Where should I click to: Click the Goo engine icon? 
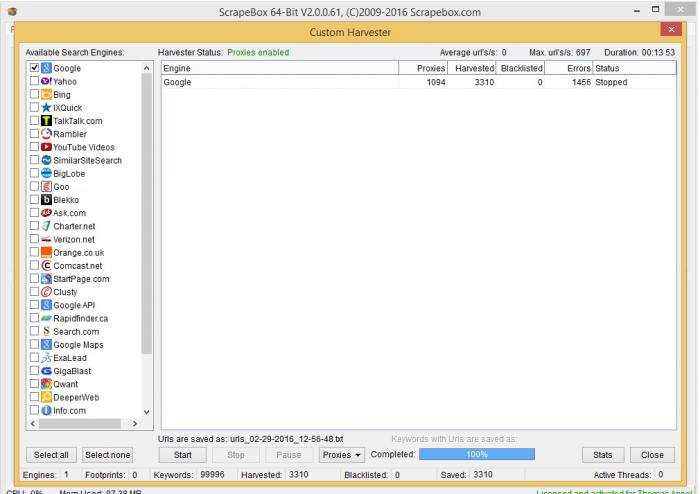pyautogui.click(x=46, y=187)
